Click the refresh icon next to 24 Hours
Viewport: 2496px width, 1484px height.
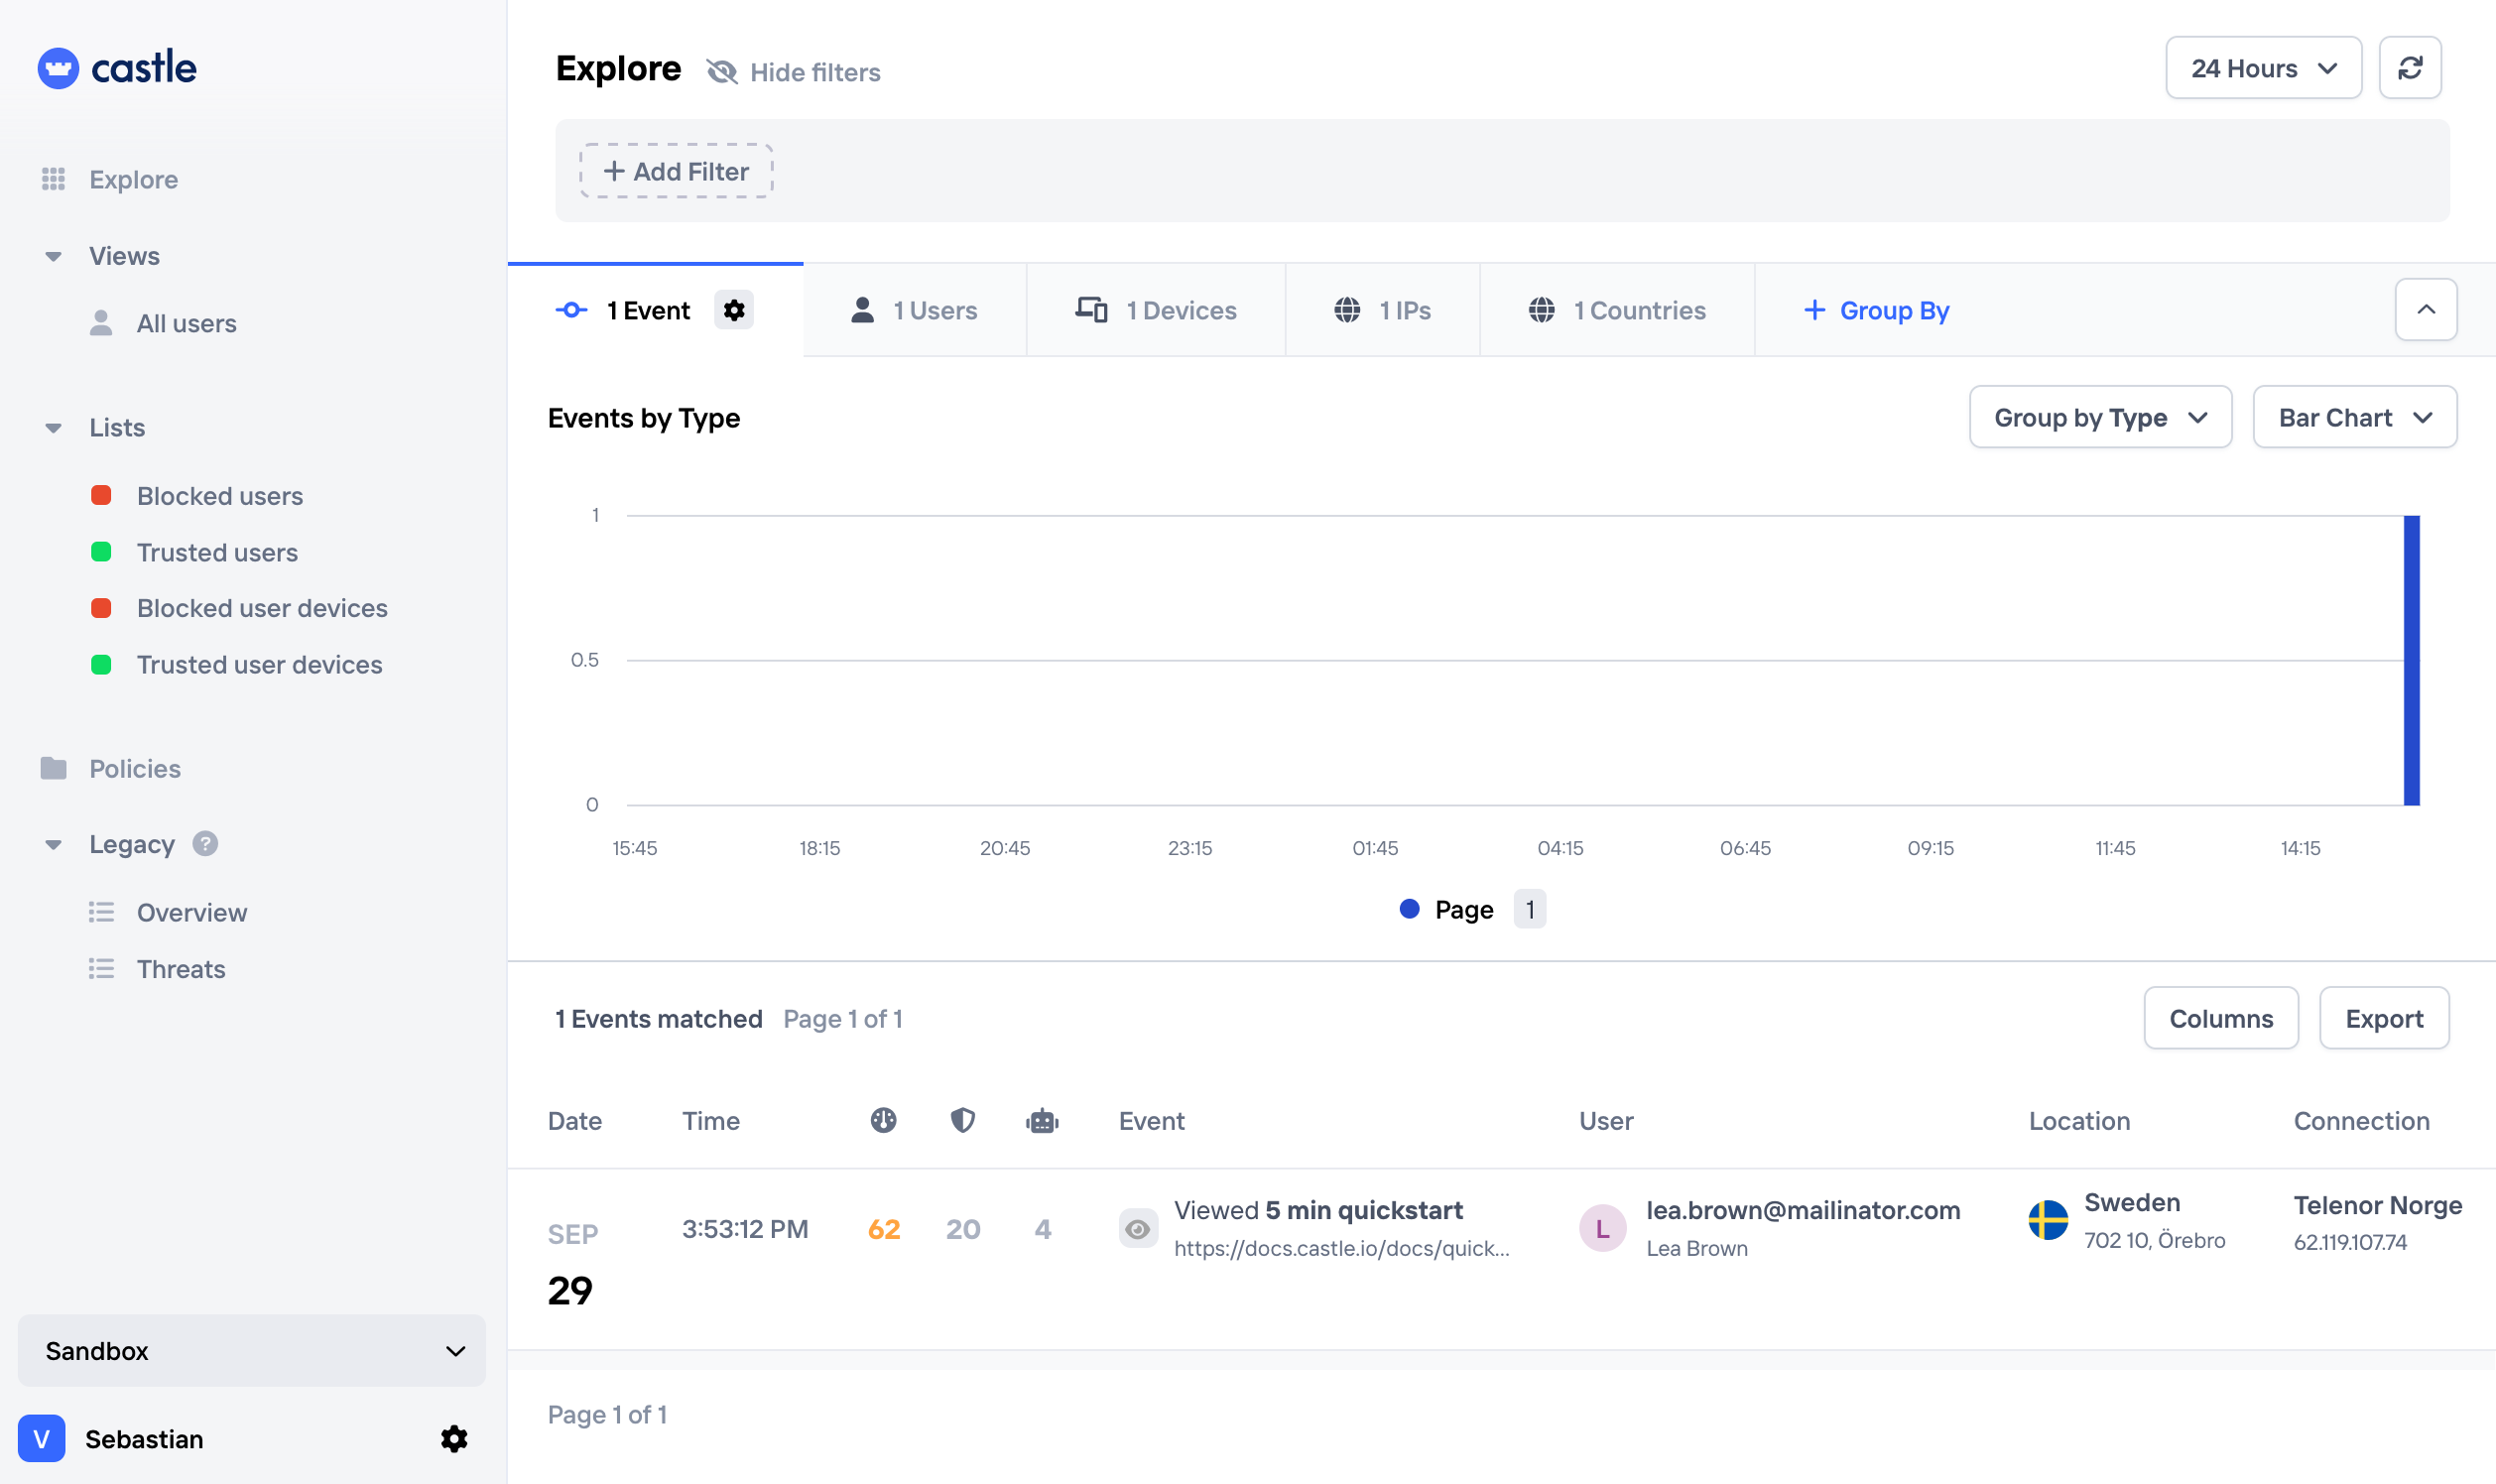pos(2409,68)
